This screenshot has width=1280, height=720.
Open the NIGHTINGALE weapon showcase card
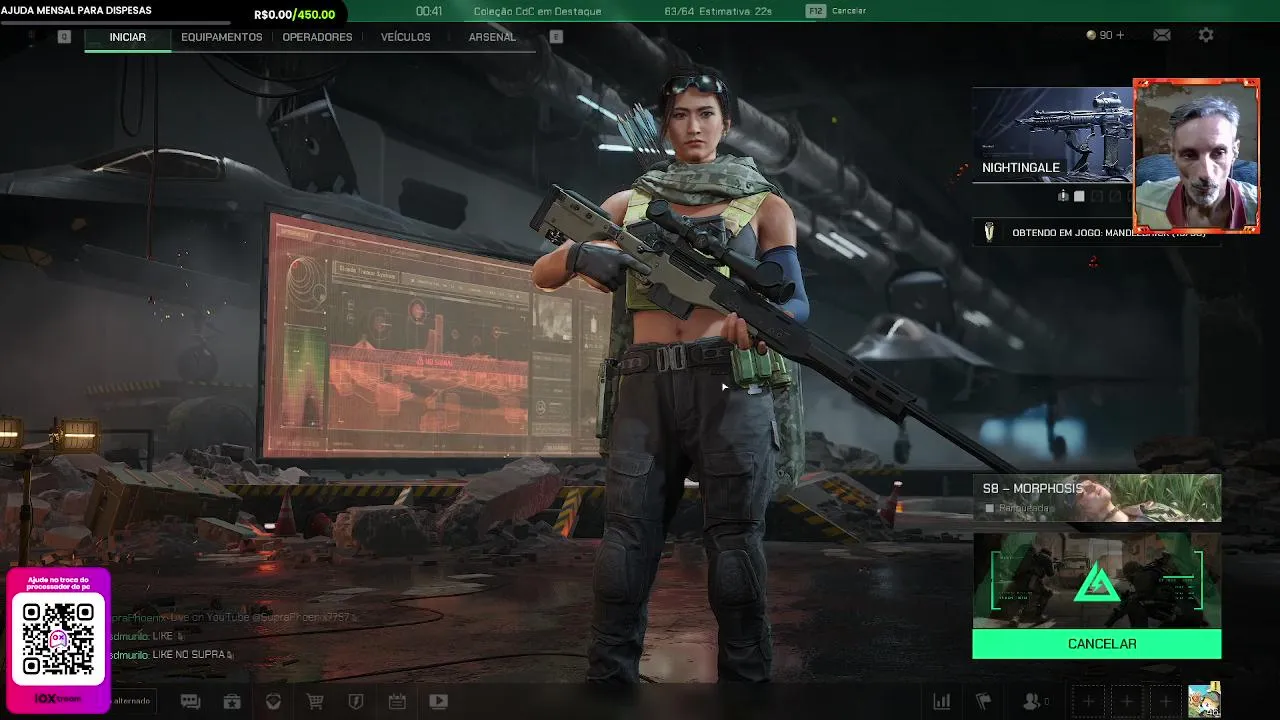[1053, 135]
